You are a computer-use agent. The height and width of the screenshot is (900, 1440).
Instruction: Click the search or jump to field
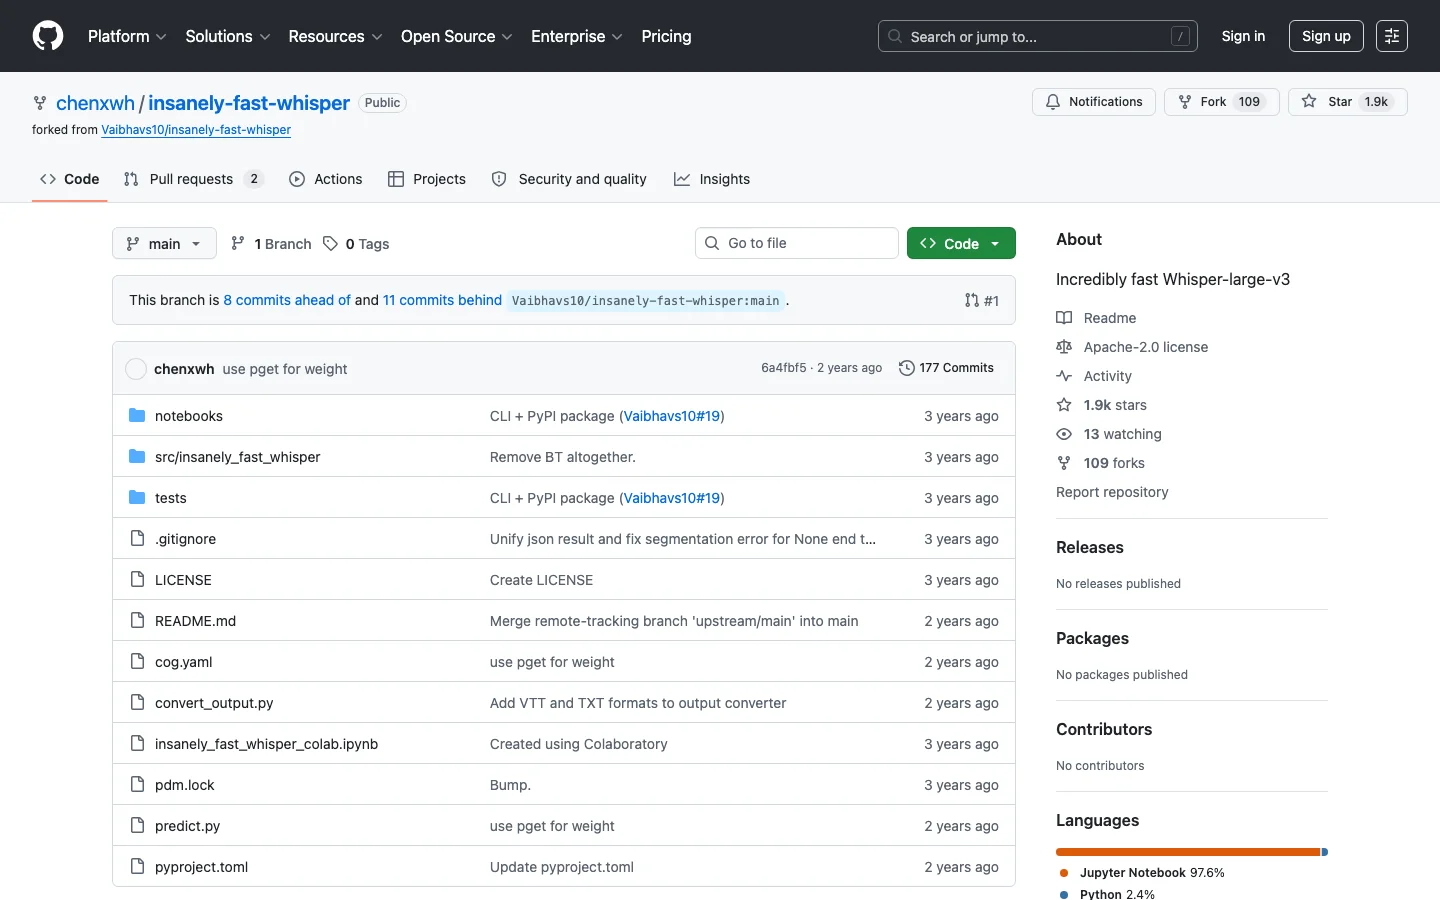coord(1038,36)
